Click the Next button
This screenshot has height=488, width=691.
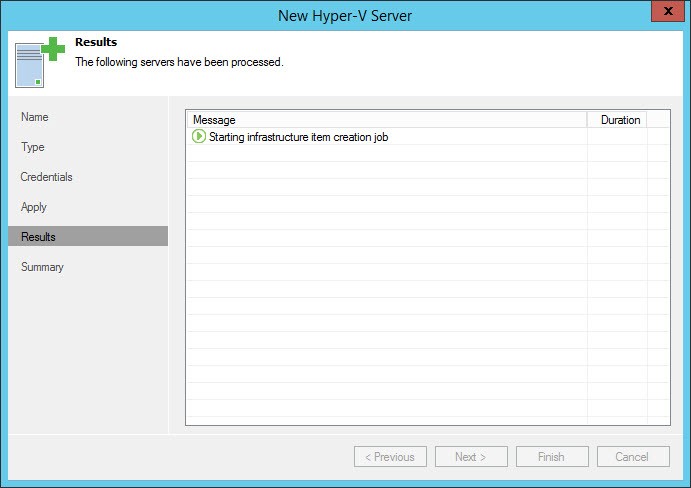point(471,457)
